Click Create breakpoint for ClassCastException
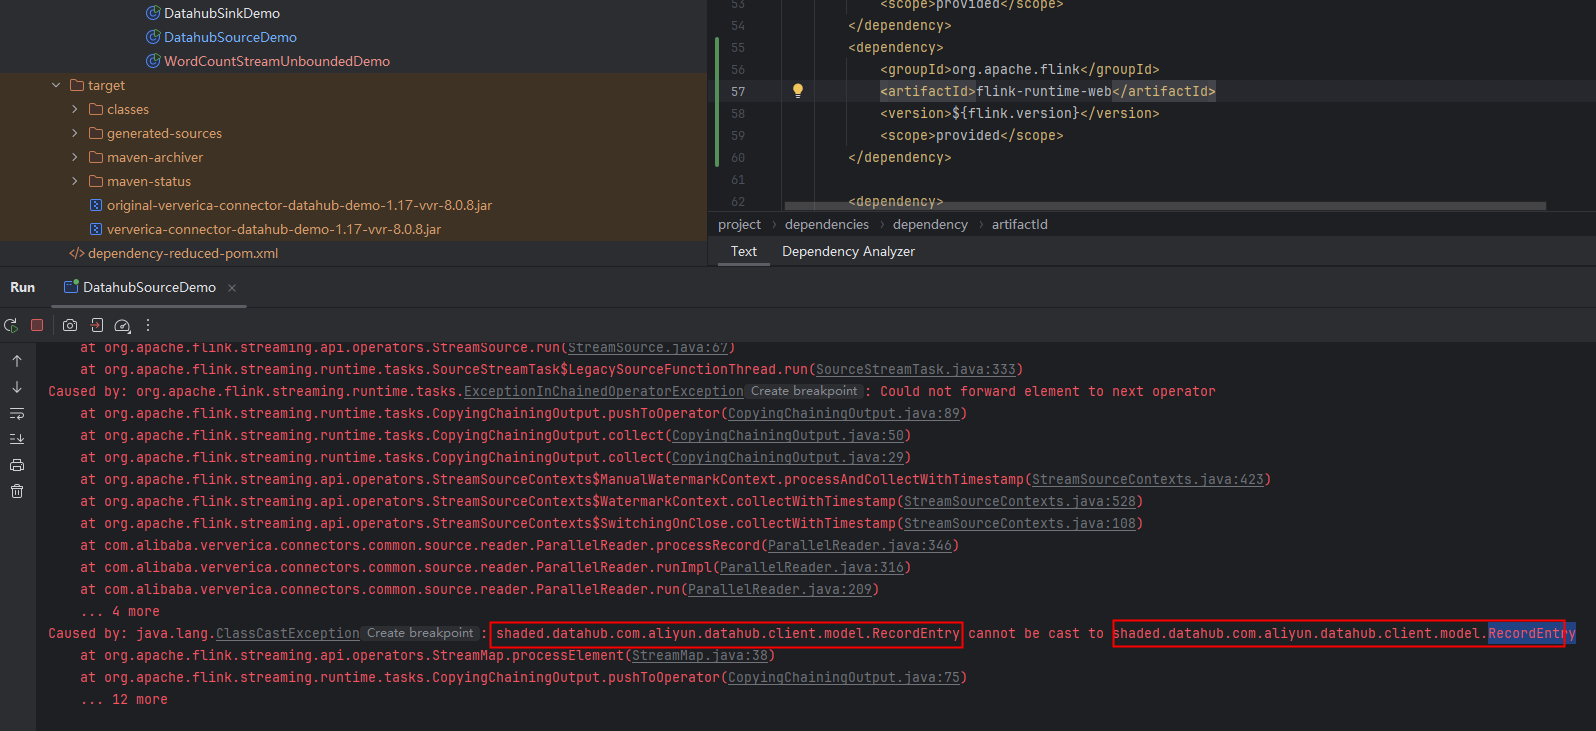The width and height of the screenshot is (1596, 731). click(420, 633)
